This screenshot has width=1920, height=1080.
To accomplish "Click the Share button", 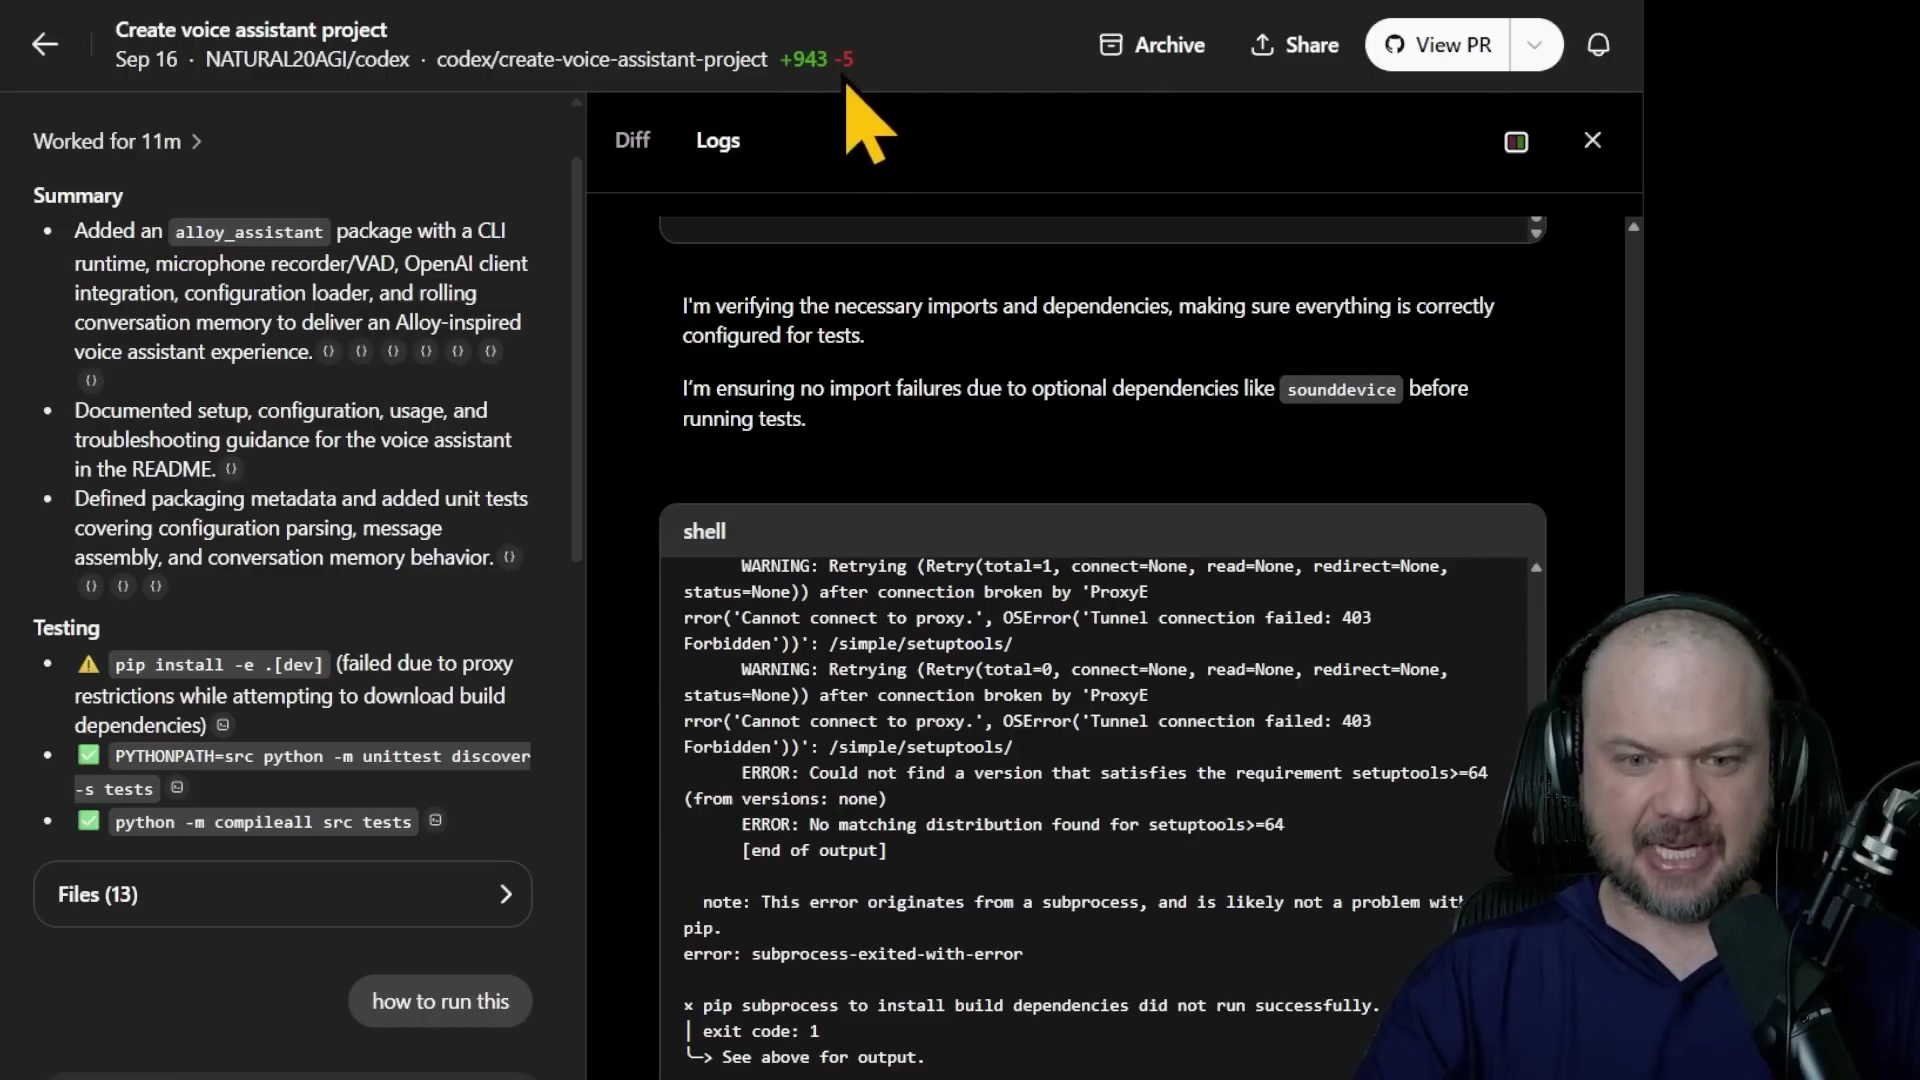I will point(1295,45).
